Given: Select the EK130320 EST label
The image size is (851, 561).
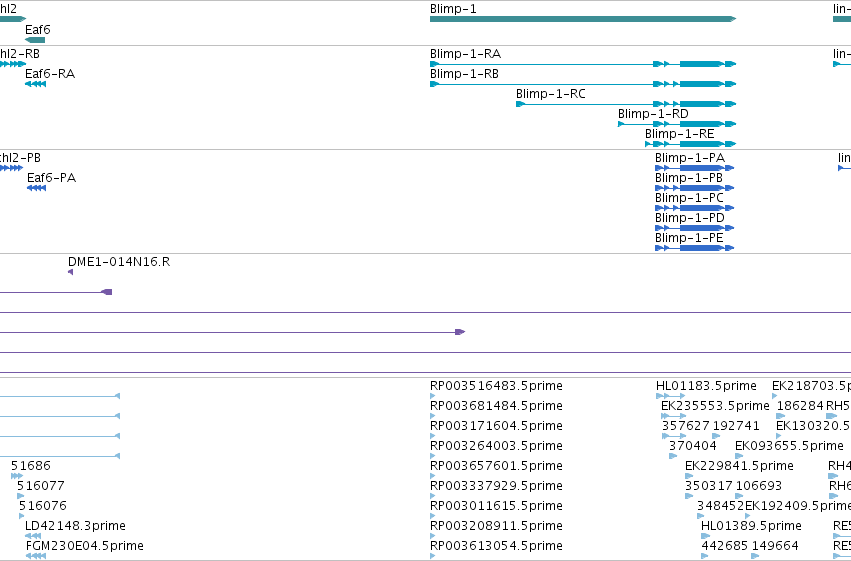Looking at the screenshot, I should [x=814, y=426].
